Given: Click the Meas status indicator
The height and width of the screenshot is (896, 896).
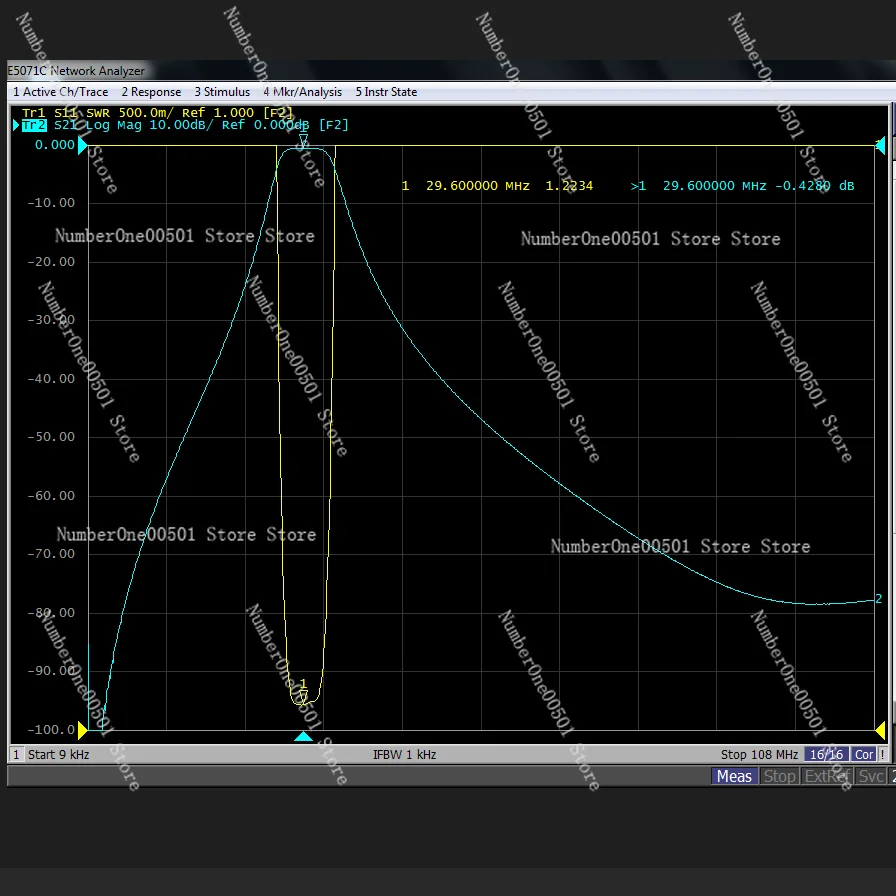Looking at the screenshot, I should [x=734, y=777].
